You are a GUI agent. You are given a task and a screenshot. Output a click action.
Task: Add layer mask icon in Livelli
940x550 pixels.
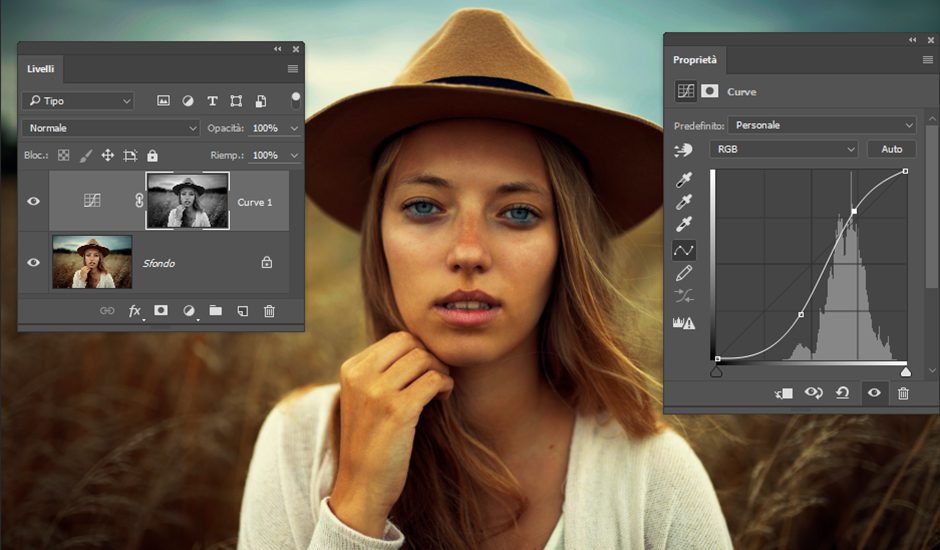161,310
